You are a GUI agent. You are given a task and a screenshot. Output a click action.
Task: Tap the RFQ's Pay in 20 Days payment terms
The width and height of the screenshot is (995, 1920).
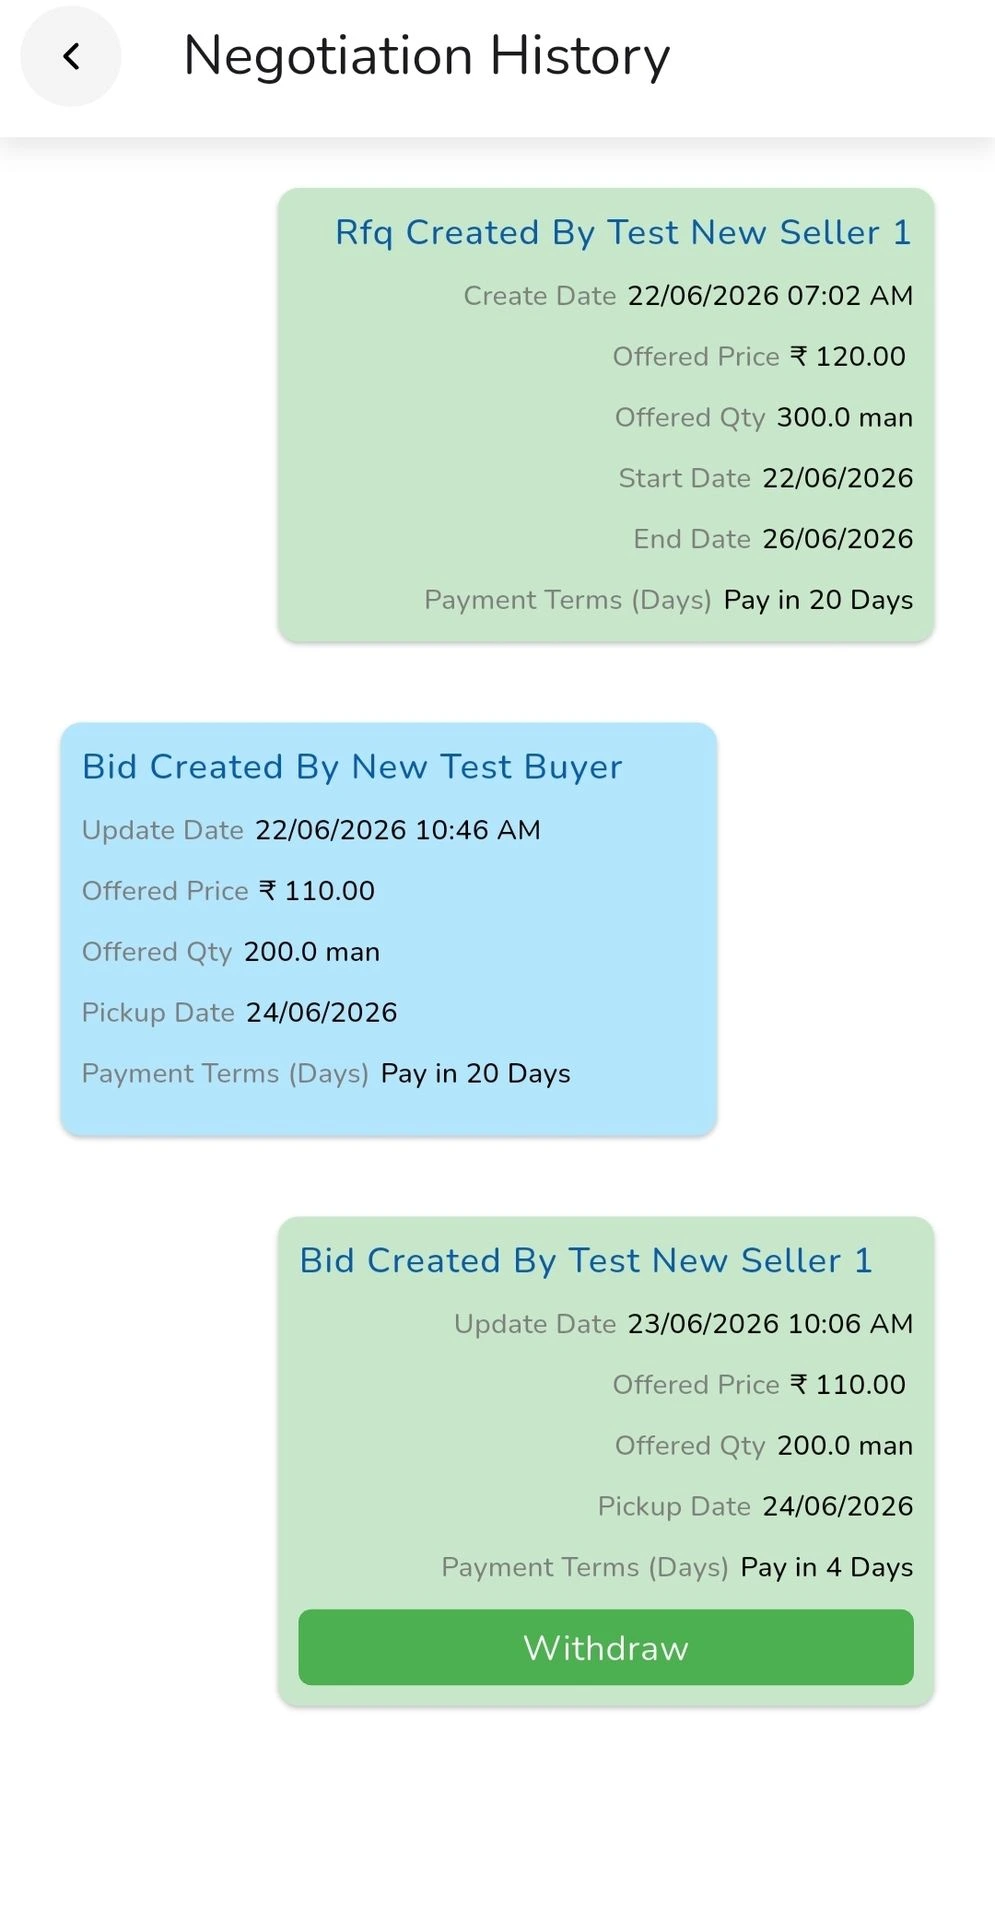coord(818,600)
